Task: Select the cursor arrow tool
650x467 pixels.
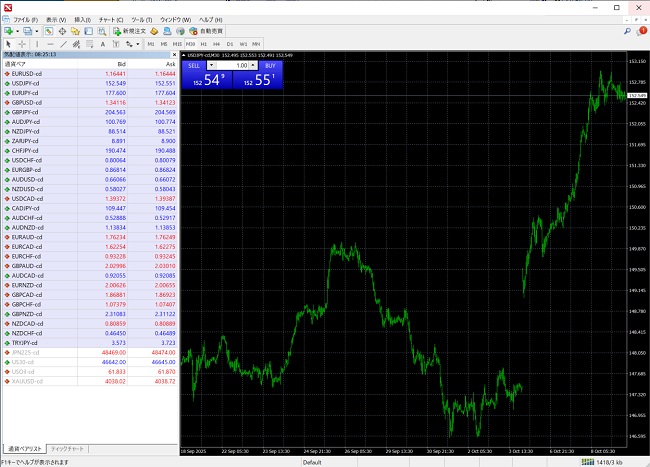Action: point(8,44)
